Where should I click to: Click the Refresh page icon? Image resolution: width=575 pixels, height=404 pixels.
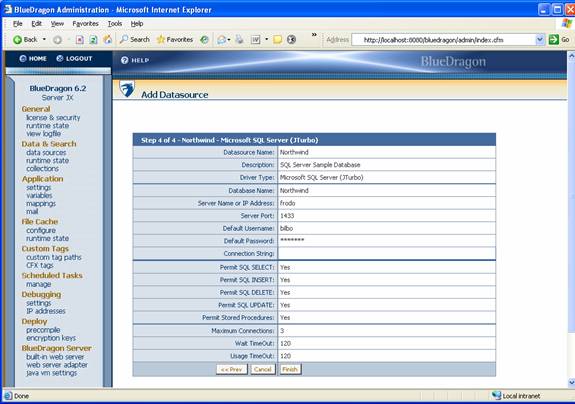(94, 40)
